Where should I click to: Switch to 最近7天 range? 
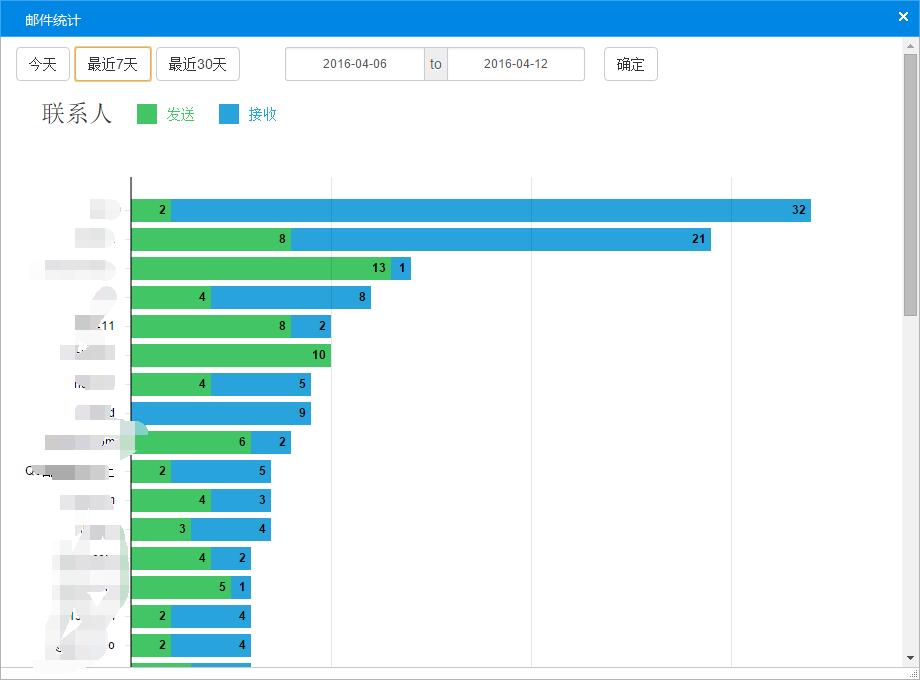[x=113, y=64]
